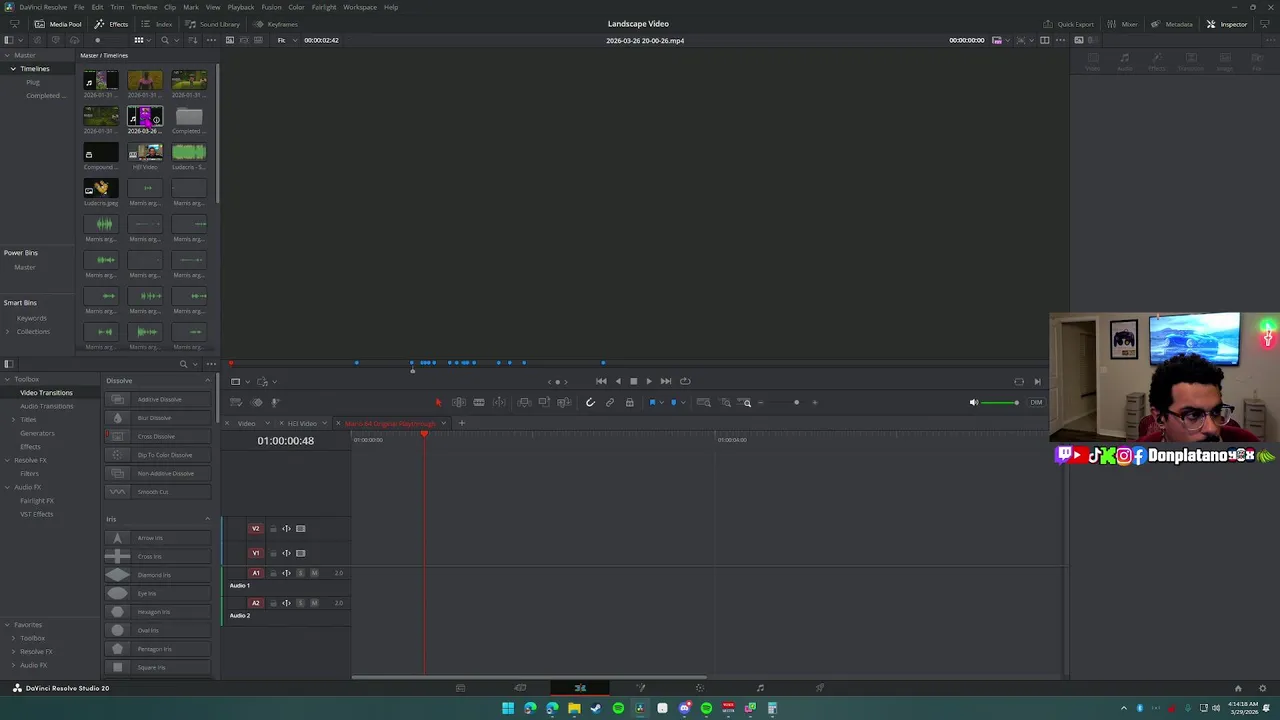
Task: Activate the Blade edit mode tool
Action: (x=479, y=402)
